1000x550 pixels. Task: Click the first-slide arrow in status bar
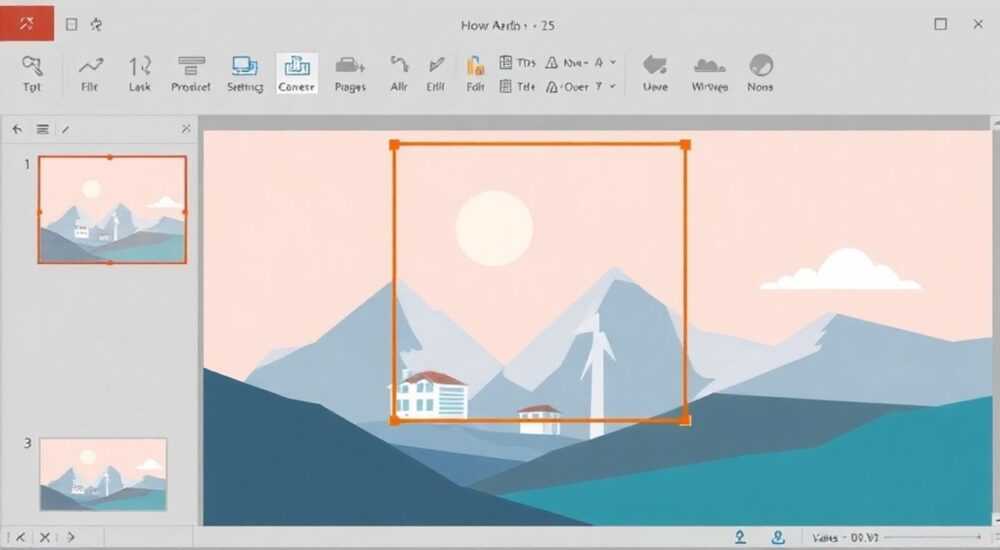tap(20, 537)
